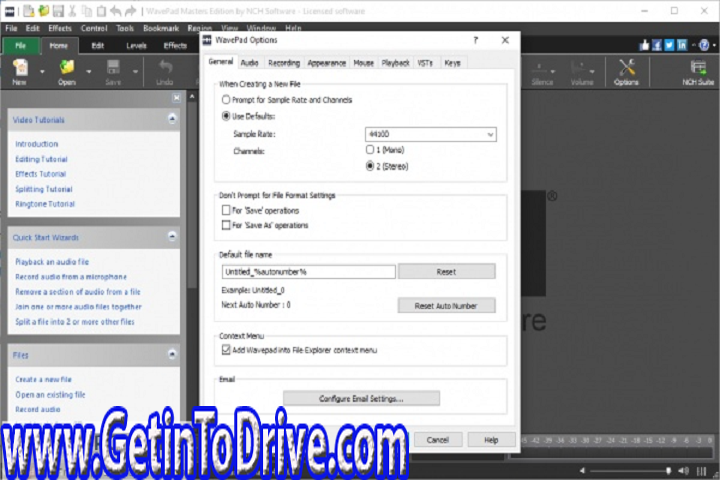
Task: Switch to the Appearance options tab
Action: click(x=326, y=63)
